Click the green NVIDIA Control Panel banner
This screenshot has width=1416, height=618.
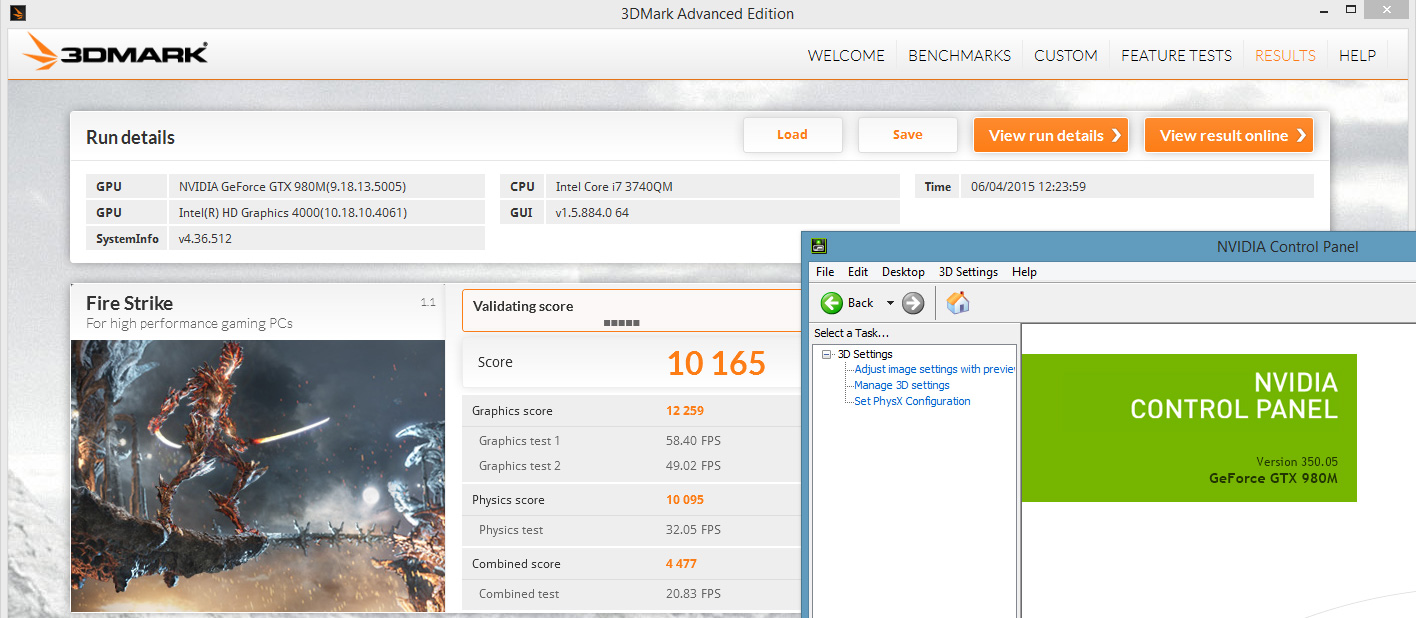click(x=1189, y=427)
